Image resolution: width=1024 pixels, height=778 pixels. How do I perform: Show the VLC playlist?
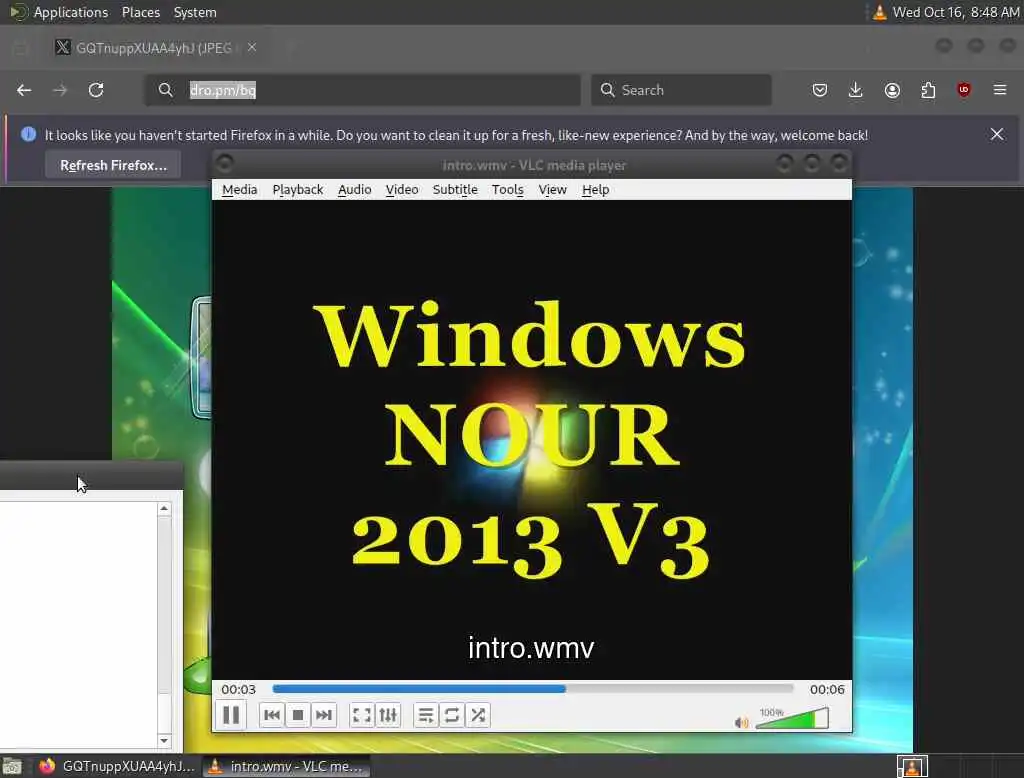[x=426, y=715]
